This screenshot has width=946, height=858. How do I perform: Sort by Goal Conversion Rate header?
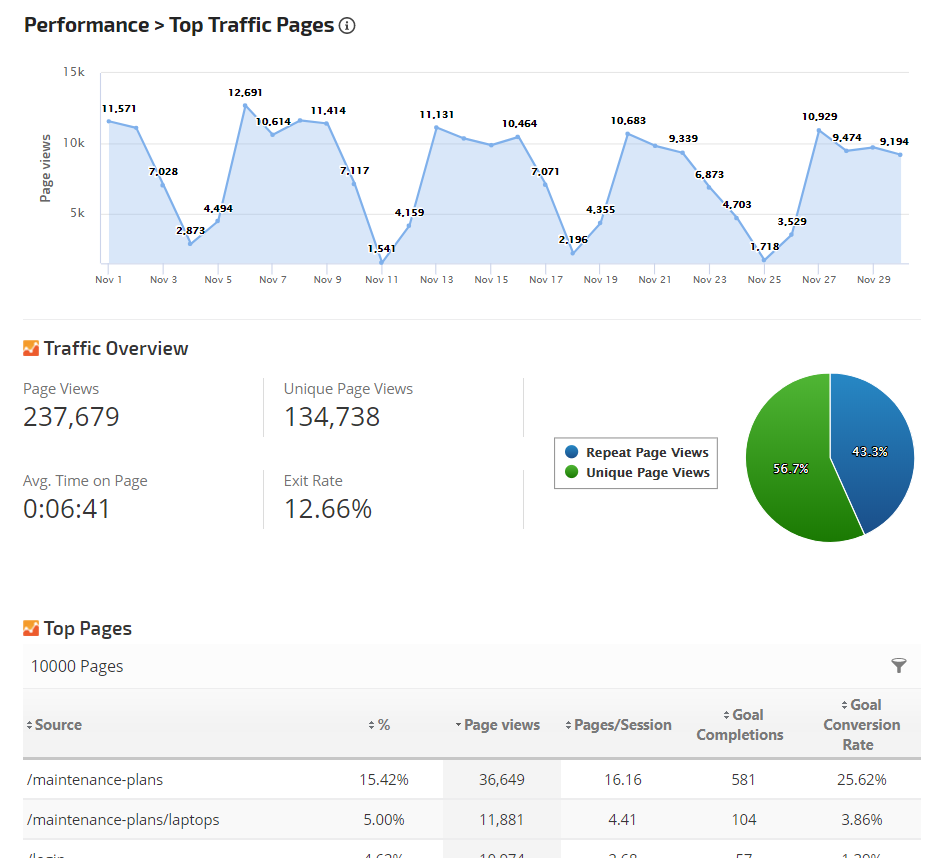[x=861, y=725]
